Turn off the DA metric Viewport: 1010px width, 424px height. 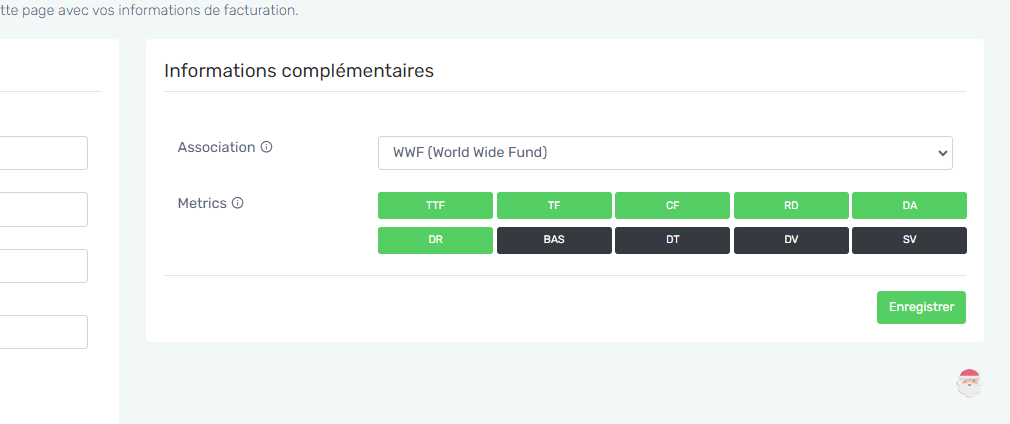(910, 206)
